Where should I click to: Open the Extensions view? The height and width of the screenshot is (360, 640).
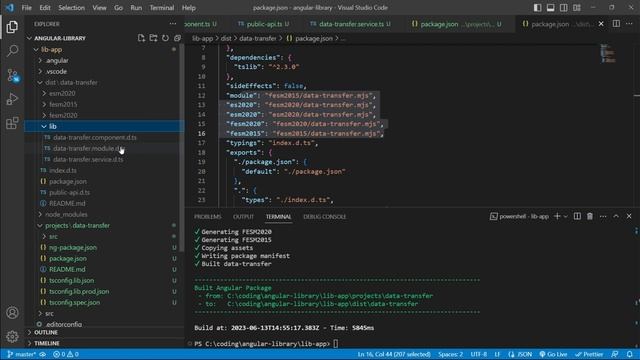tap(12, 123)
